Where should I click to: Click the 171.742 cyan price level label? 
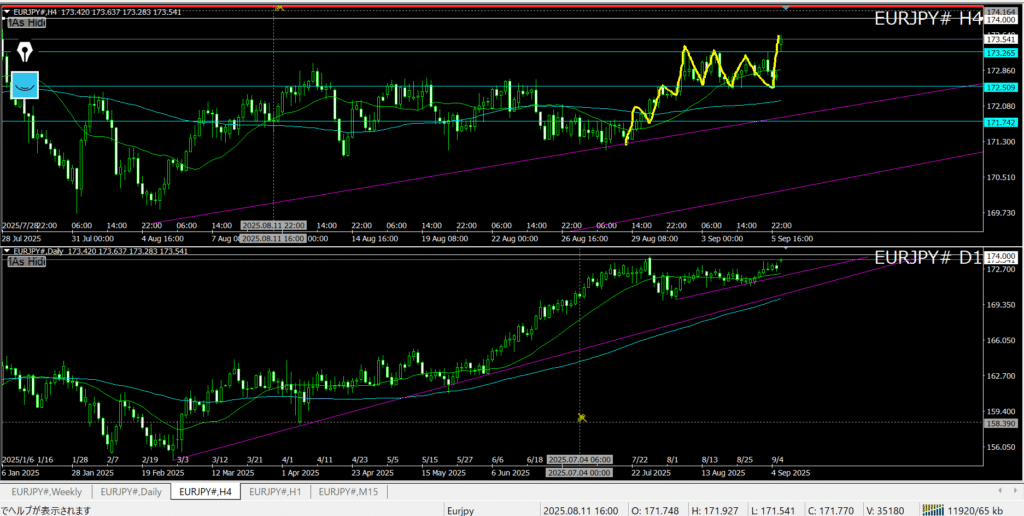[x=999, y=123]
